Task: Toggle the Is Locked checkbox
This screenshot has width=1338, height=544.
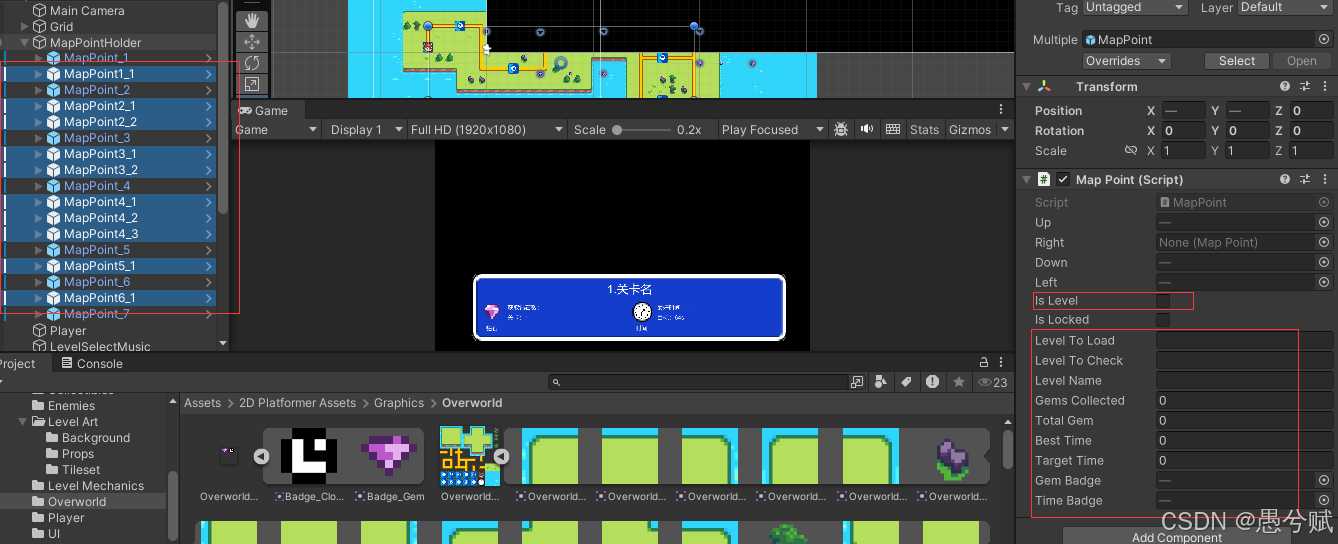Action: pos(1163,320)
